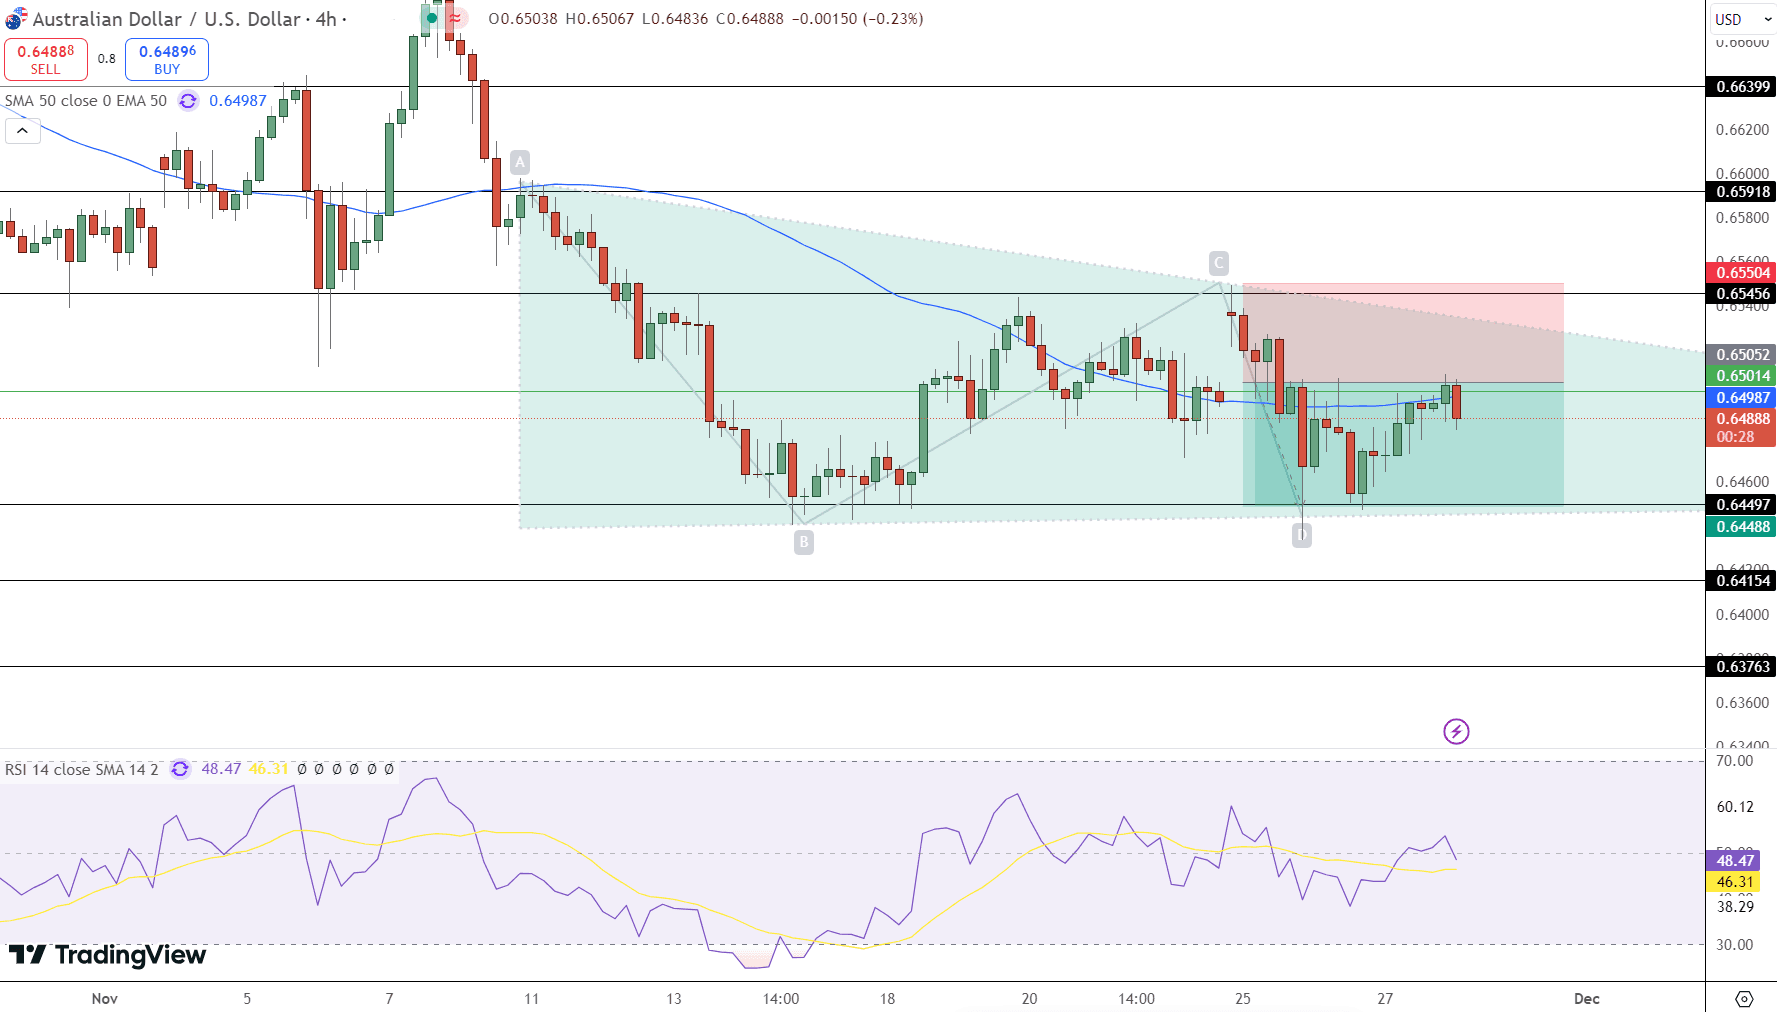The width and height of the screenshot is (1777, 1012).
Task: Click the Nov date on time axis
Action: (105, 998)
